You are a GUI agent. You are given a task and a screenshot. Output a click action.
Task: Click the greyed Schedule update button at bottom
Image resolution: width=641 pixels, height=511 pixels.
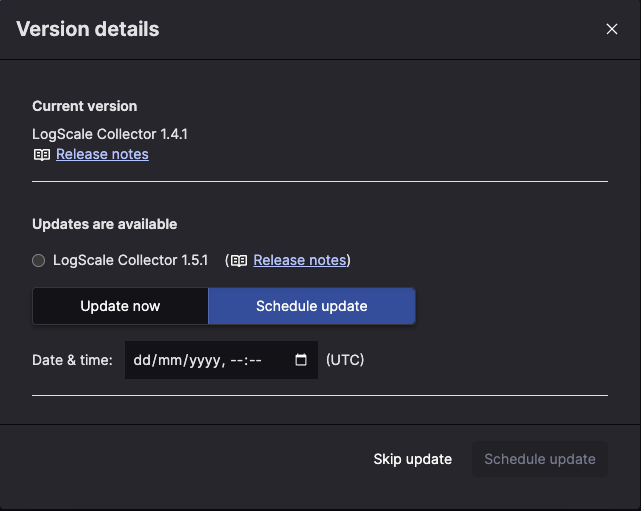coord(539,459)
